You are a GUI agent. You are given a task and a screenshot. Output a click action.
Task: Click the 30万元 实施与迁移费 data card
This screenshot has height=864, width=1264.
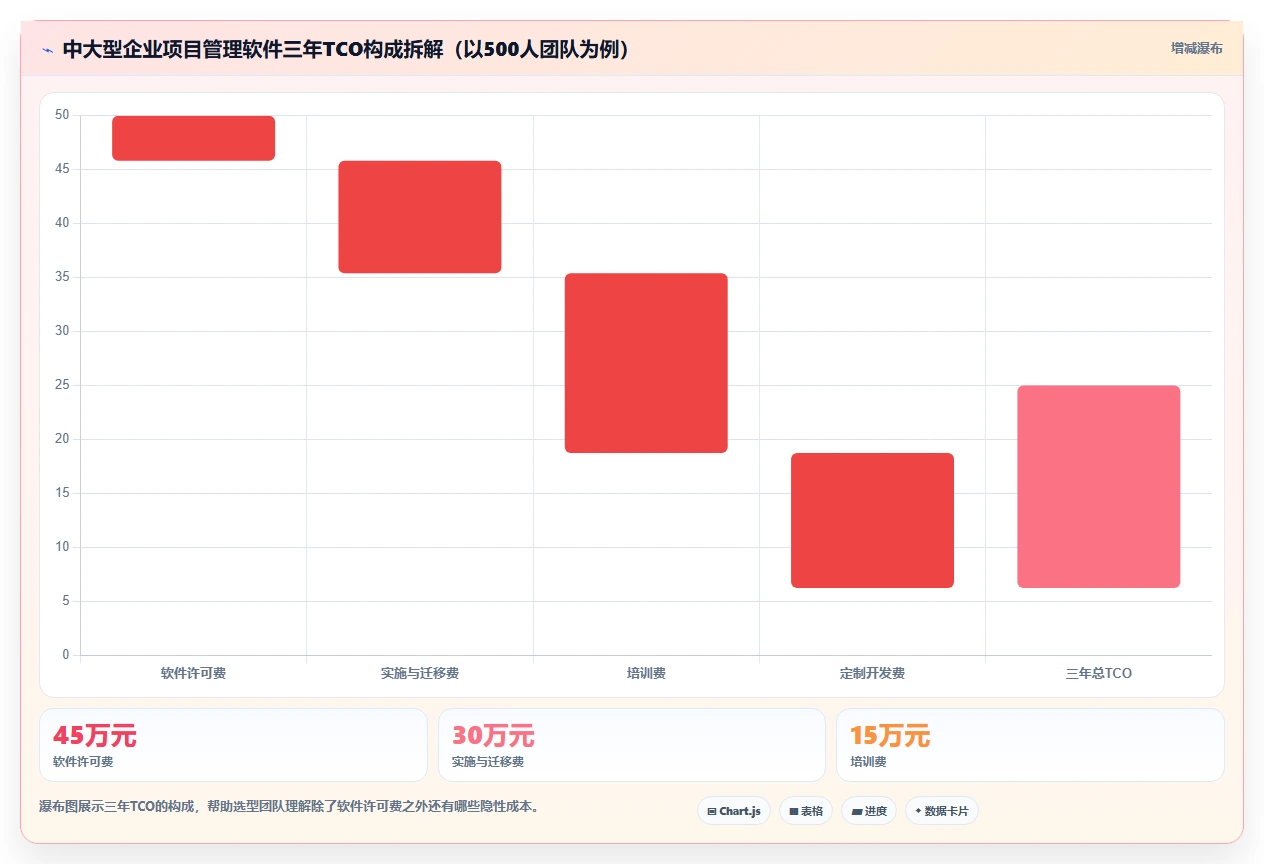coord(632,745)
